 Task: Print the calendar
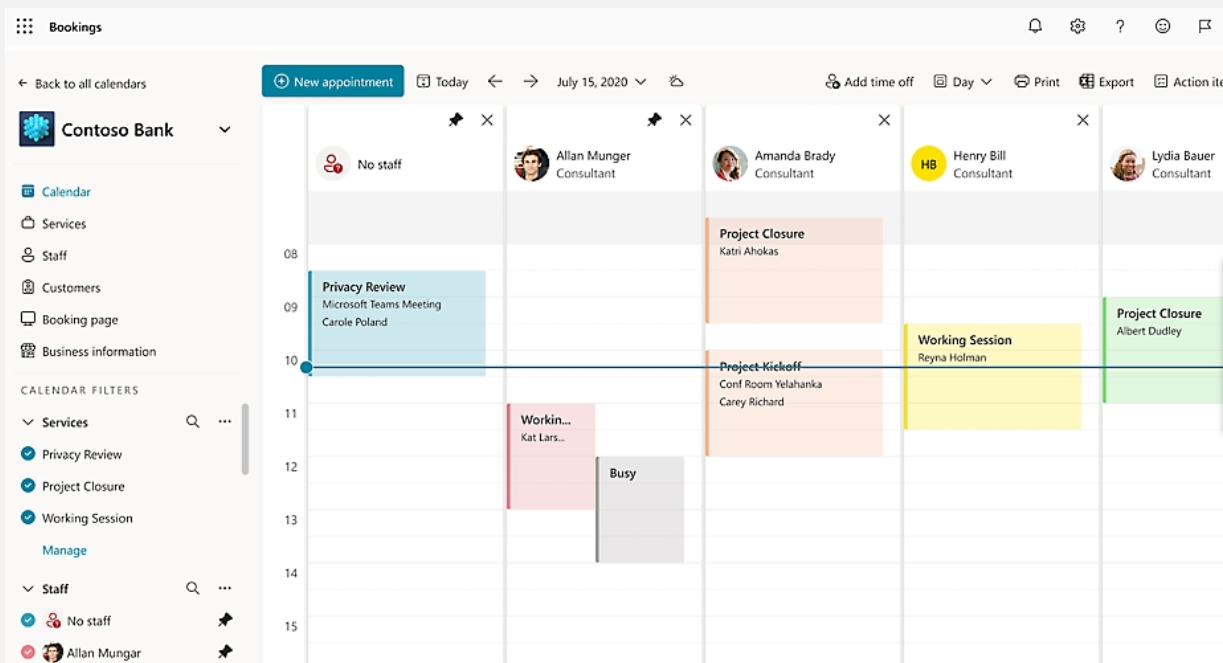1036,82
